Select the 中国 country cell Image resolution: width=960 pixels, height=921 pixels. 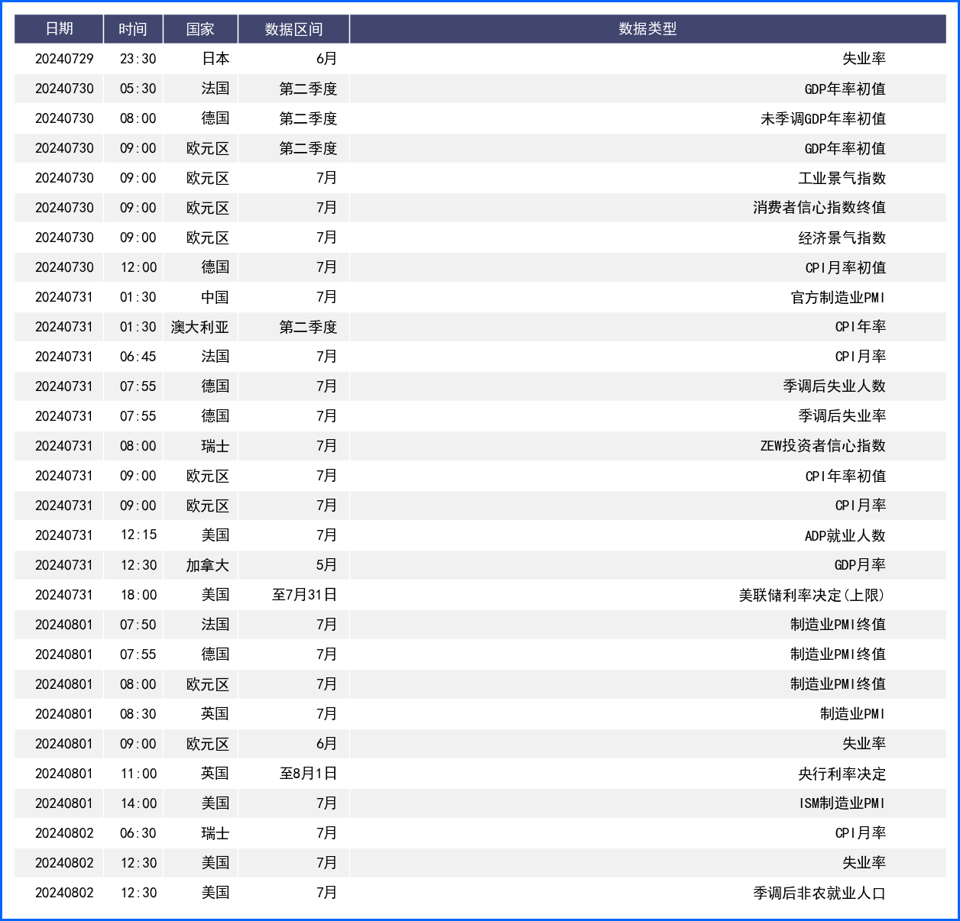pyautogui.click(x=216, y=298)
